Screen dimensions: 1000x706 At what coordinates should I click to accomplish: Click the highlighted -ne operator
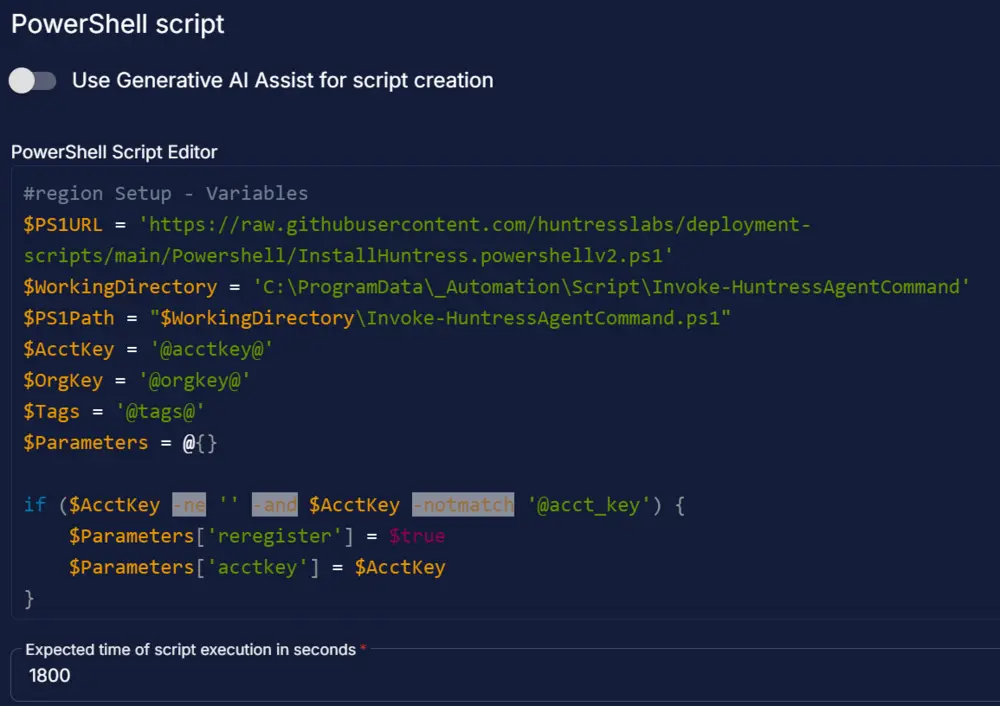pyautogui.click(x=189, y=505)
